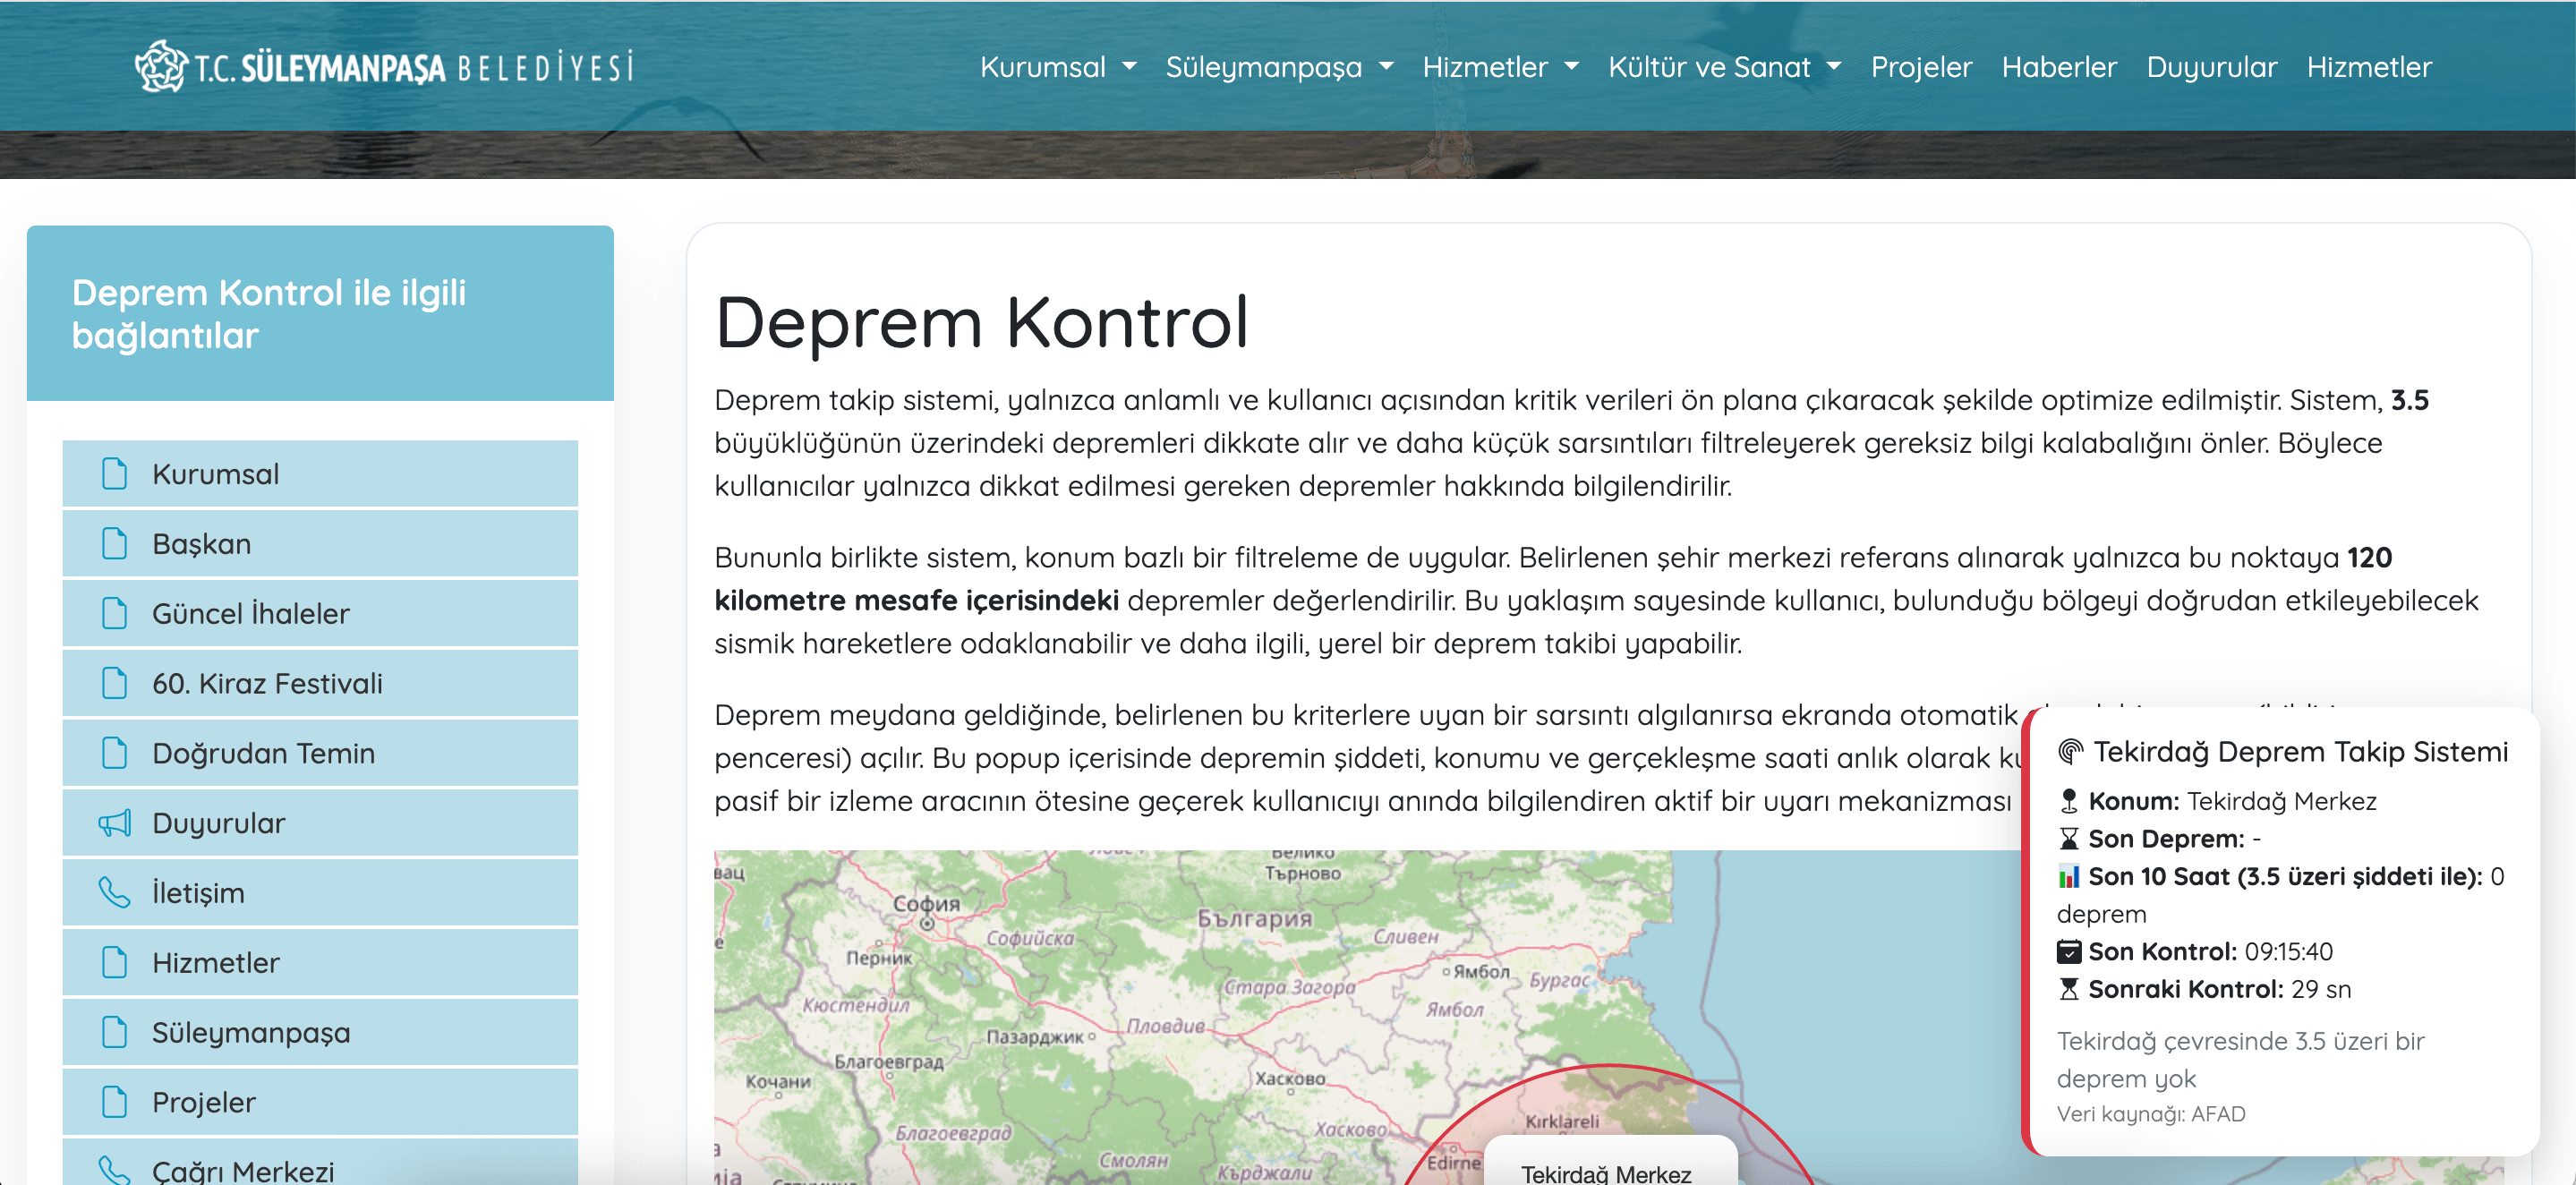Click the location pin icon next to Konum

point(2069,801)
